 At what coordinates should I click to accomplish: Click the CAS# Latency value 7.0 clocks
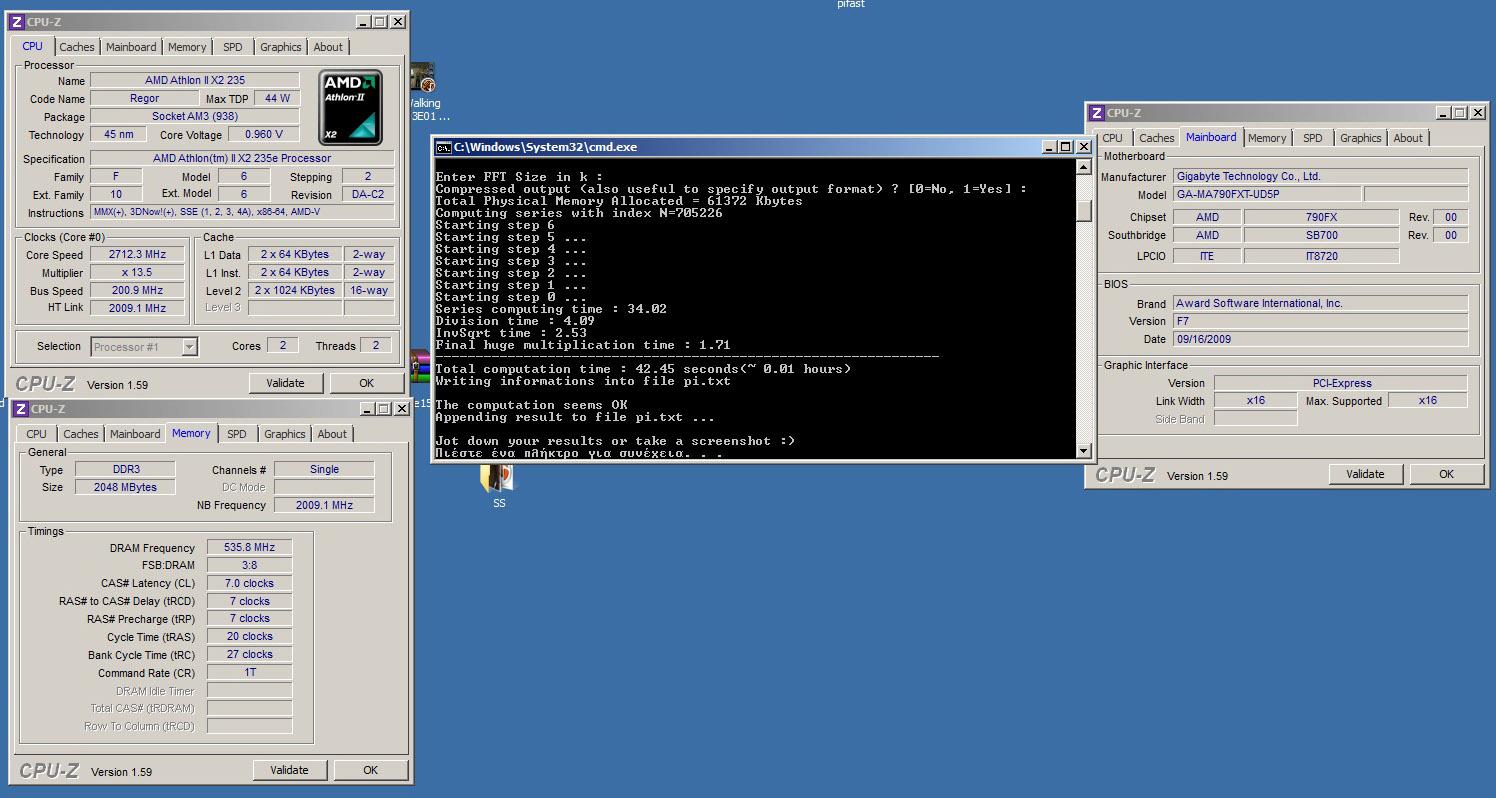pyautogui.click(x=250, y=583)
